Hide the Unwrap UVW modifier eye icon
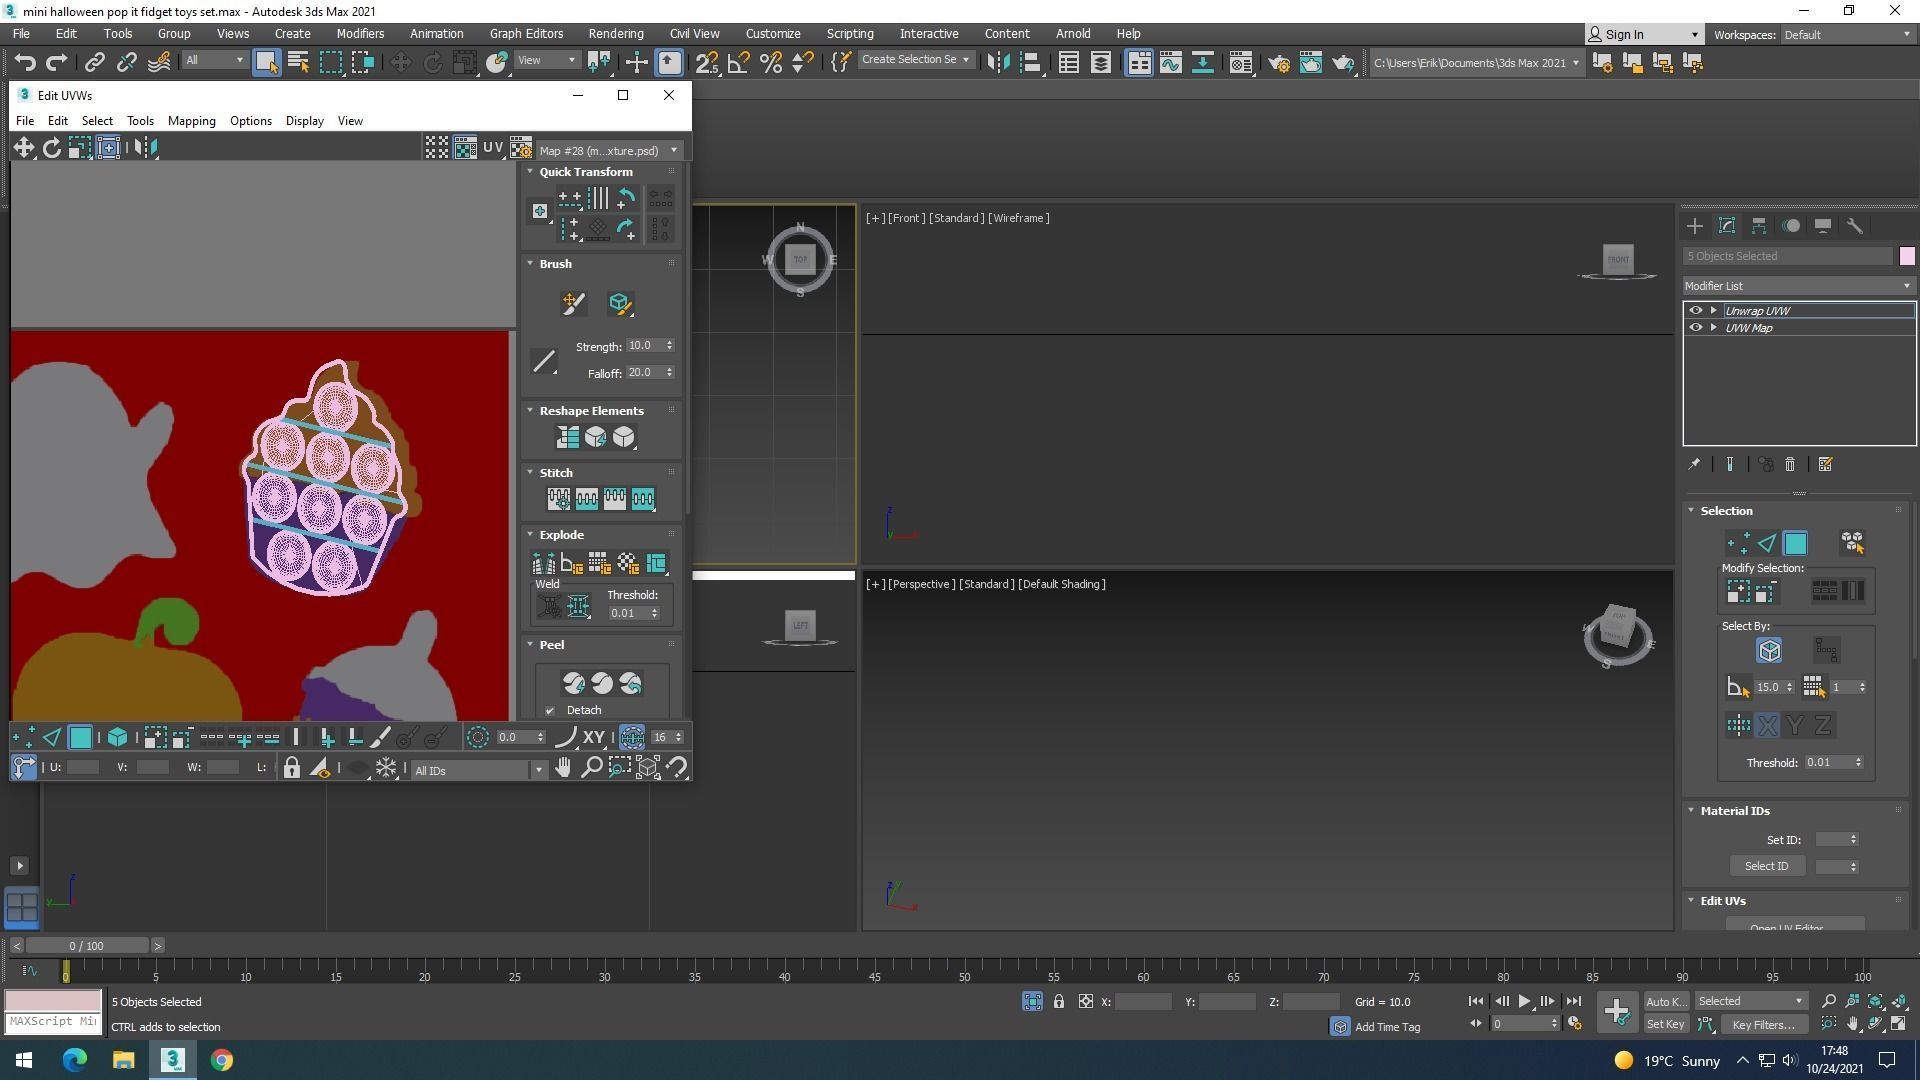 coord(1695,311)
